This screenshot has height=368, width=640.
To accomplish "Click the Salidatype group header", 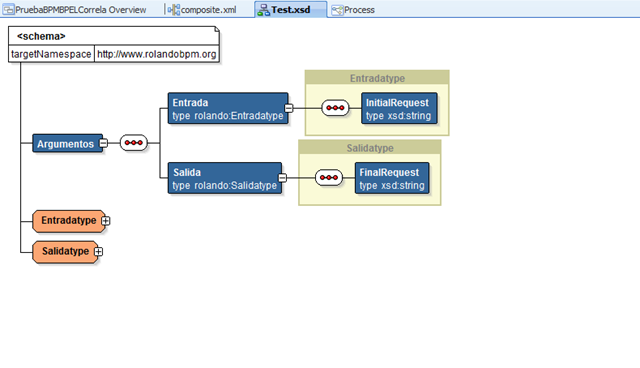I will click(x=370, y=148).
